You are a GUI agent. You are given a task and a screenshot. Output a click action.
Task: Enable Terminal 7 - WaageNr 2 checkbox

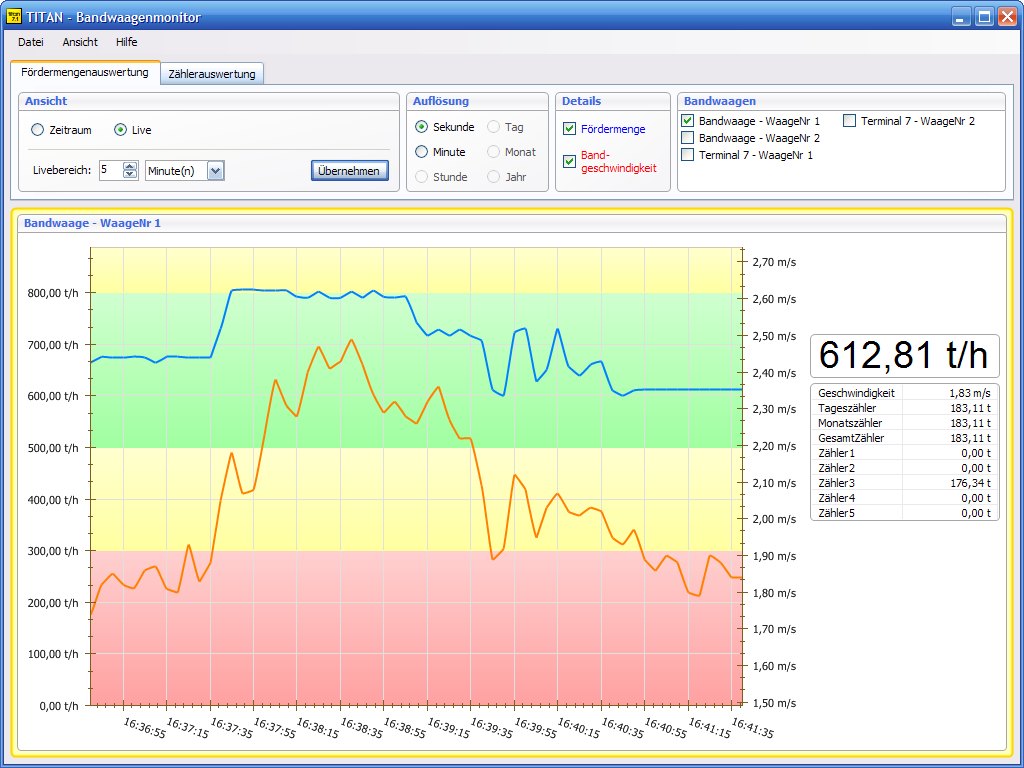[849, 121]
